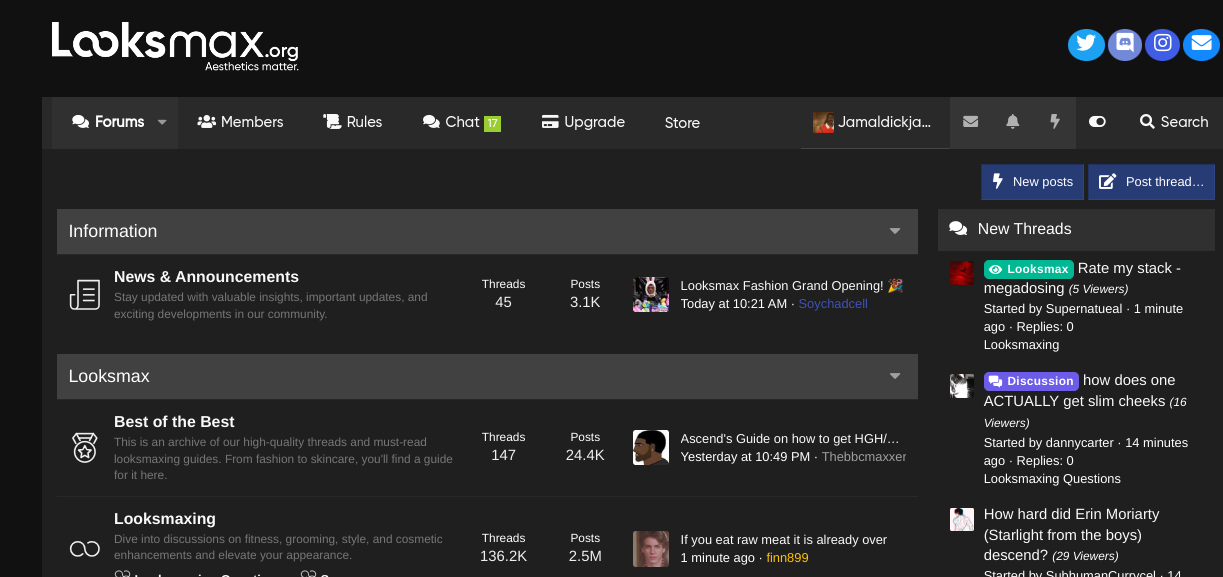Open the News & Announcements forum

pos(206,277)
